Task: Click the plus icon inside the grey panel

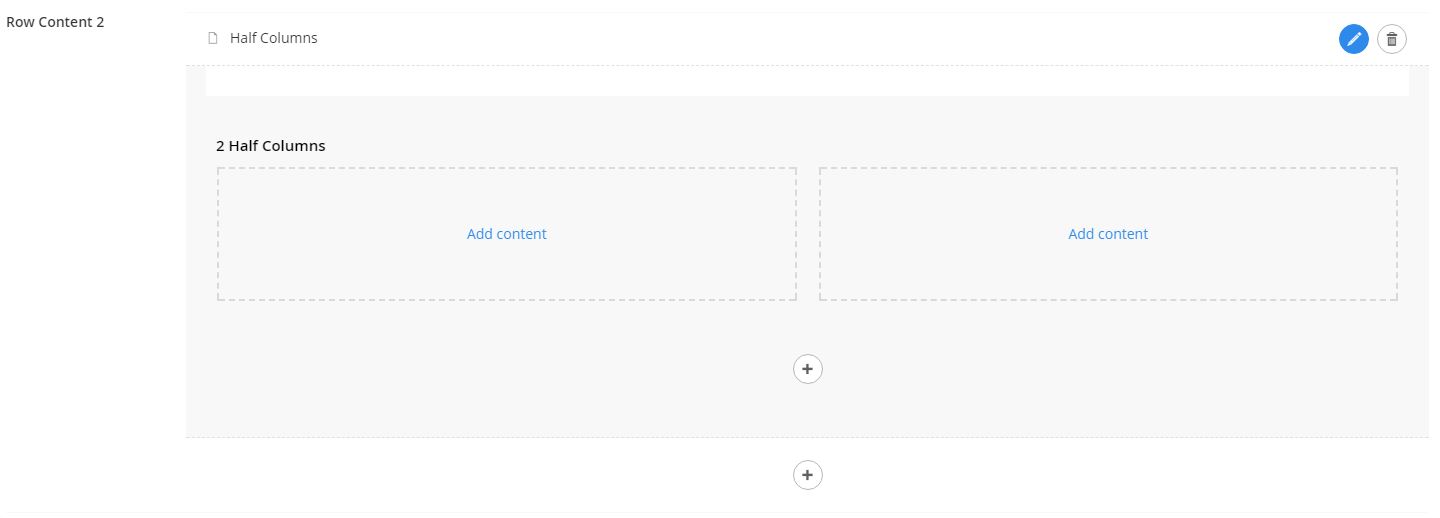Action: point(808,369)
